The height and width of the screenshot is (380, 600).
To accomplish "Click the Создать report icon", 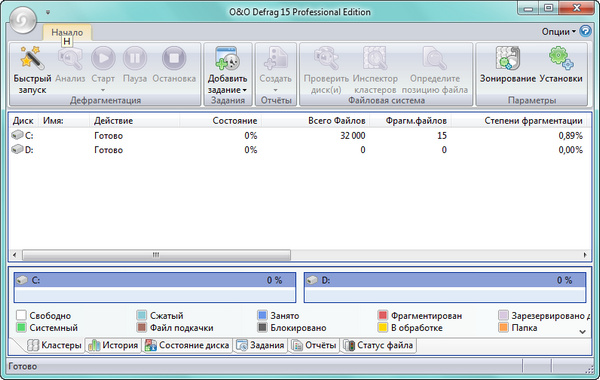I will tap(276, 58).
